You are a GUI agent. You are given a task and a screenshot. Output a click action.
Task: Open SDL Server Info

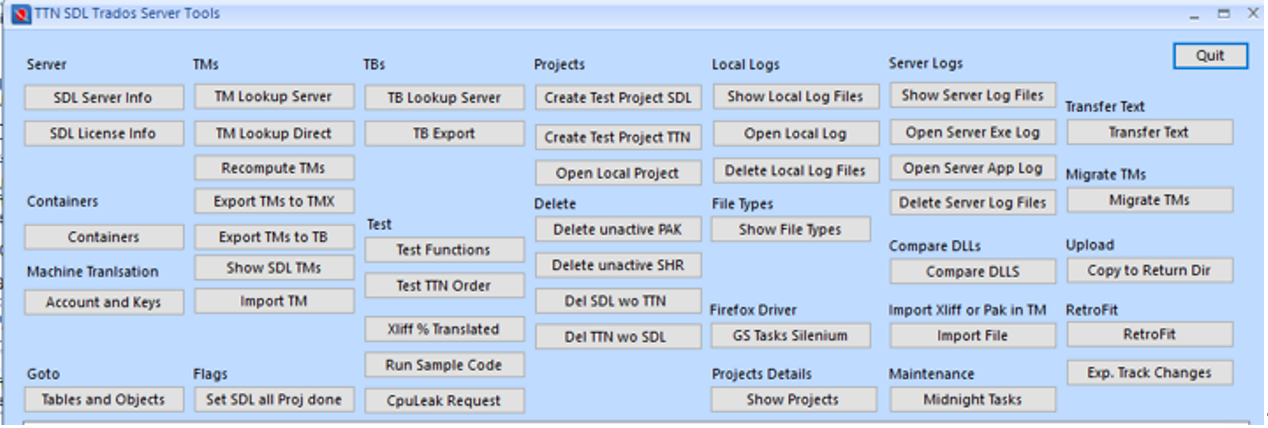pos(103,98)
